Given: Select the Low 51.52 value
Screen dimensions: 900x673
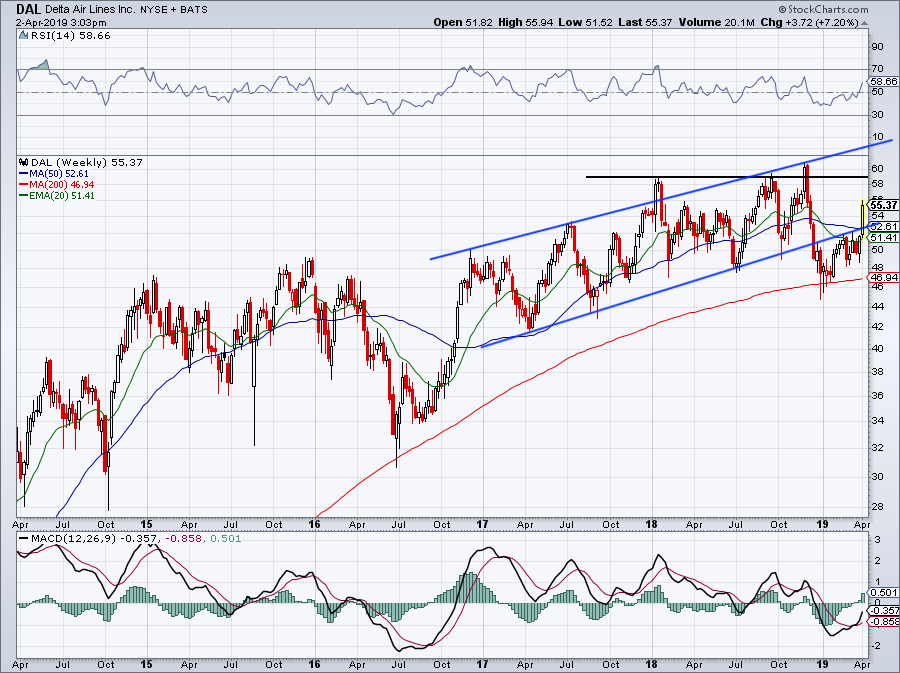Looking at the screenshot, I should pyautogui.click(x=585, y=22).
